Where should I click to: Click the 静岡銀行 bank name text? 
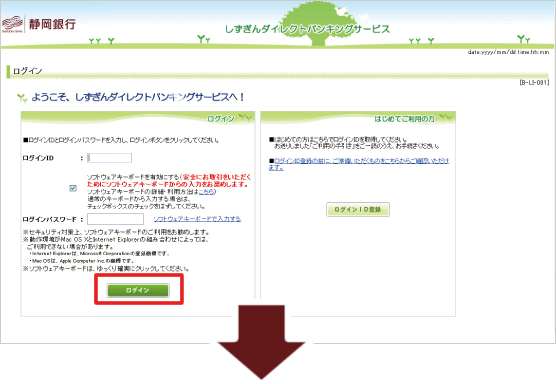(x=52, y=24)
